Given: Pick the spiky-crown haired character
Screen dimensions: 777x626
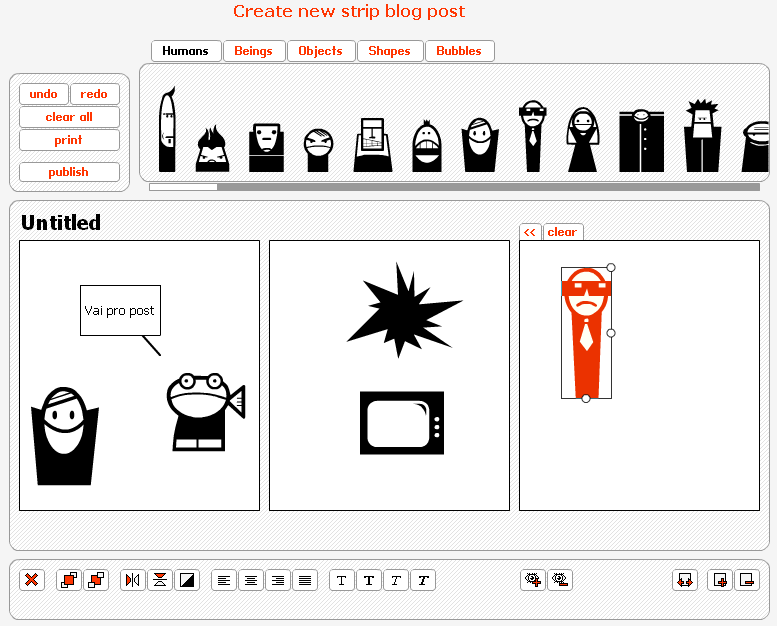Looking at the screenshot, I should point(702,136).
